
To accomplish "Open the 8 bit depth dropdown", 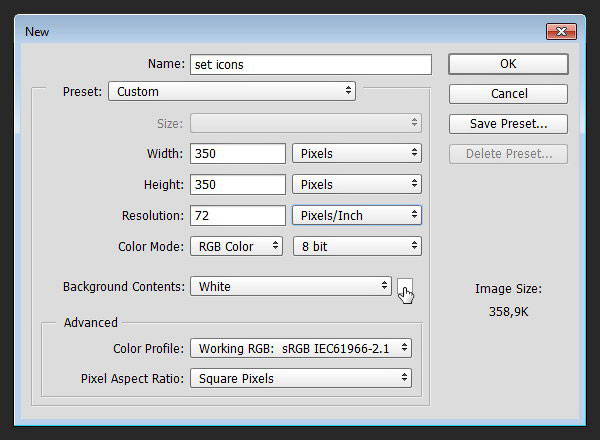I will point(357,246).
